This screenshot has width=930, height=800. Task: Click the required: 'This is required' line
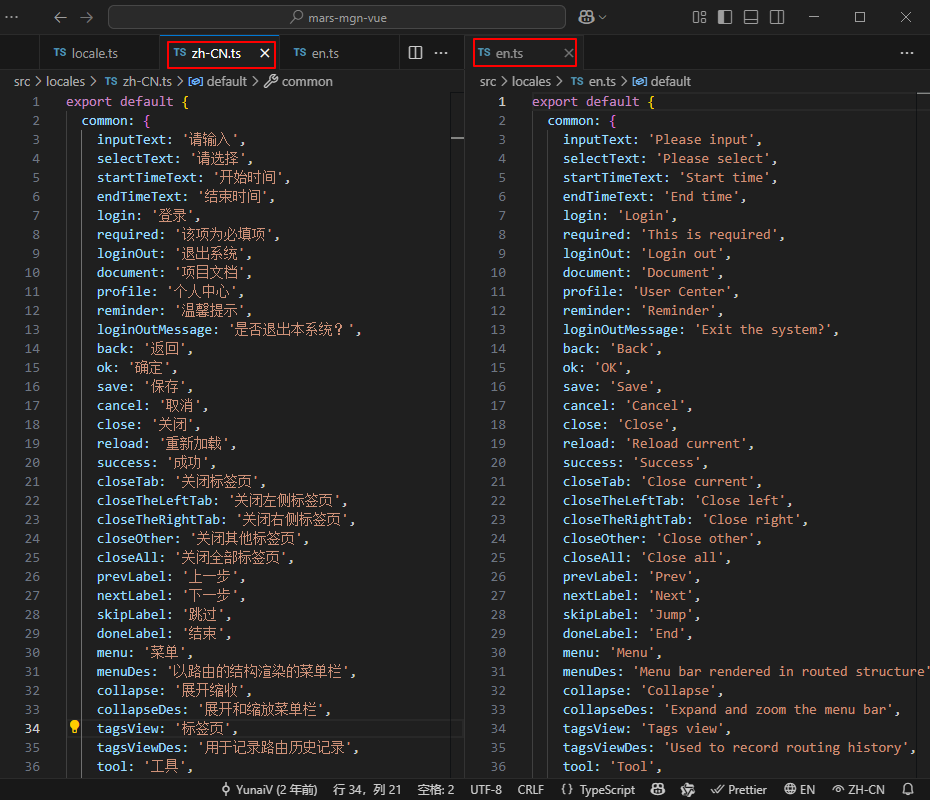(674, 234)
